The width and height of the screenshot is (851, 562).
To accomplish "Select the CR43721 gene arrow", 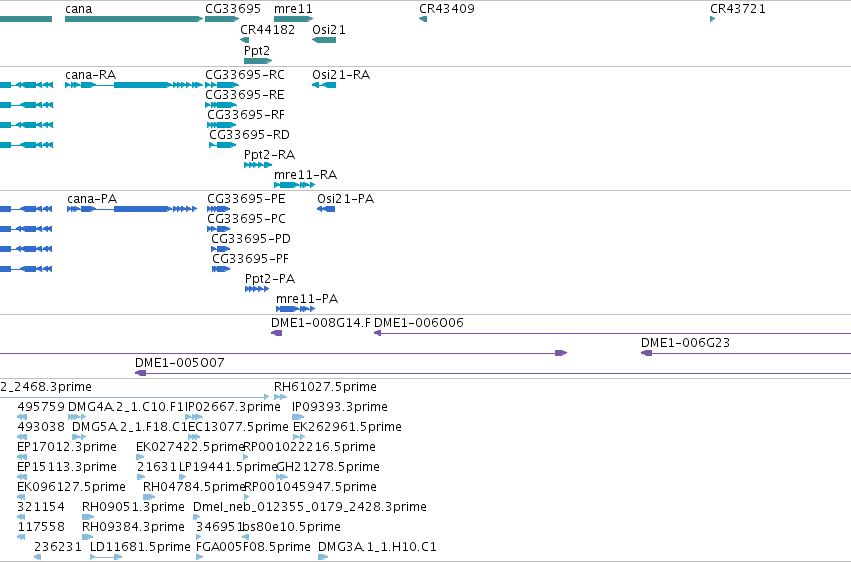I will pyautogui.click(x=713, y=19).
